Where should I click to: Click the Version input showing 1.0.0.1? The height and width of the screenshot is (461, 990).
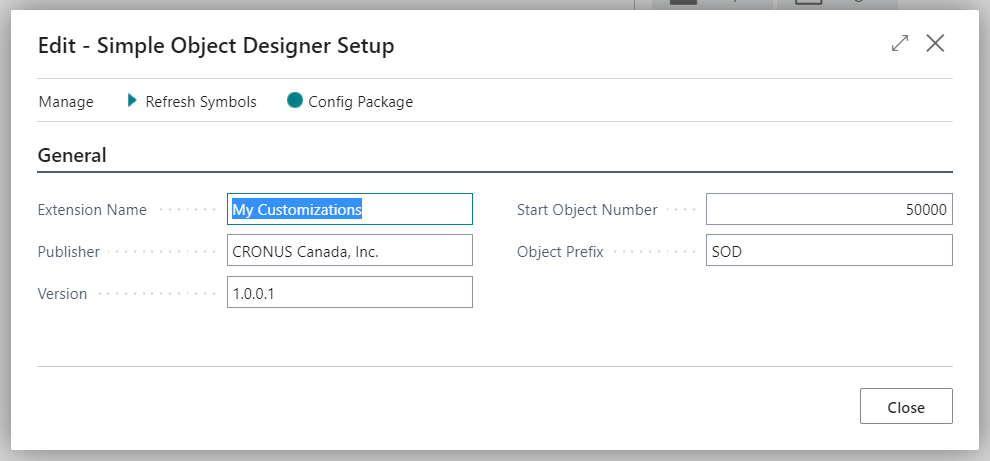pos(350,292)
